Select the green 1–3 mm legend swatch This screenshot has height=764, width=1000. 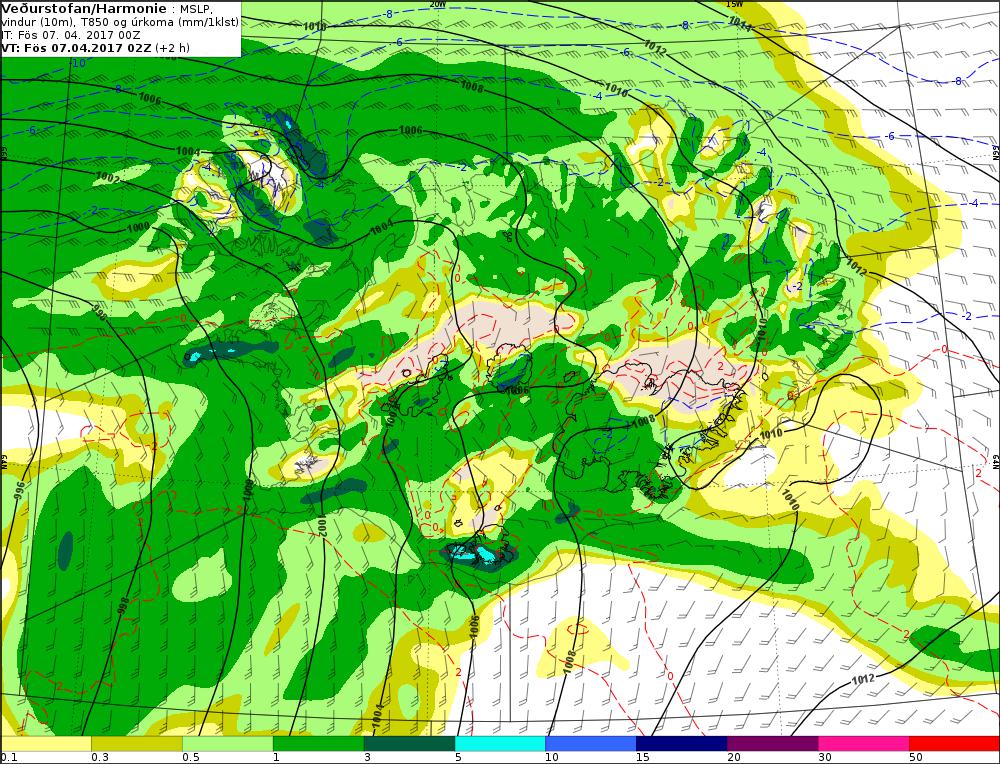coord(318,744)
